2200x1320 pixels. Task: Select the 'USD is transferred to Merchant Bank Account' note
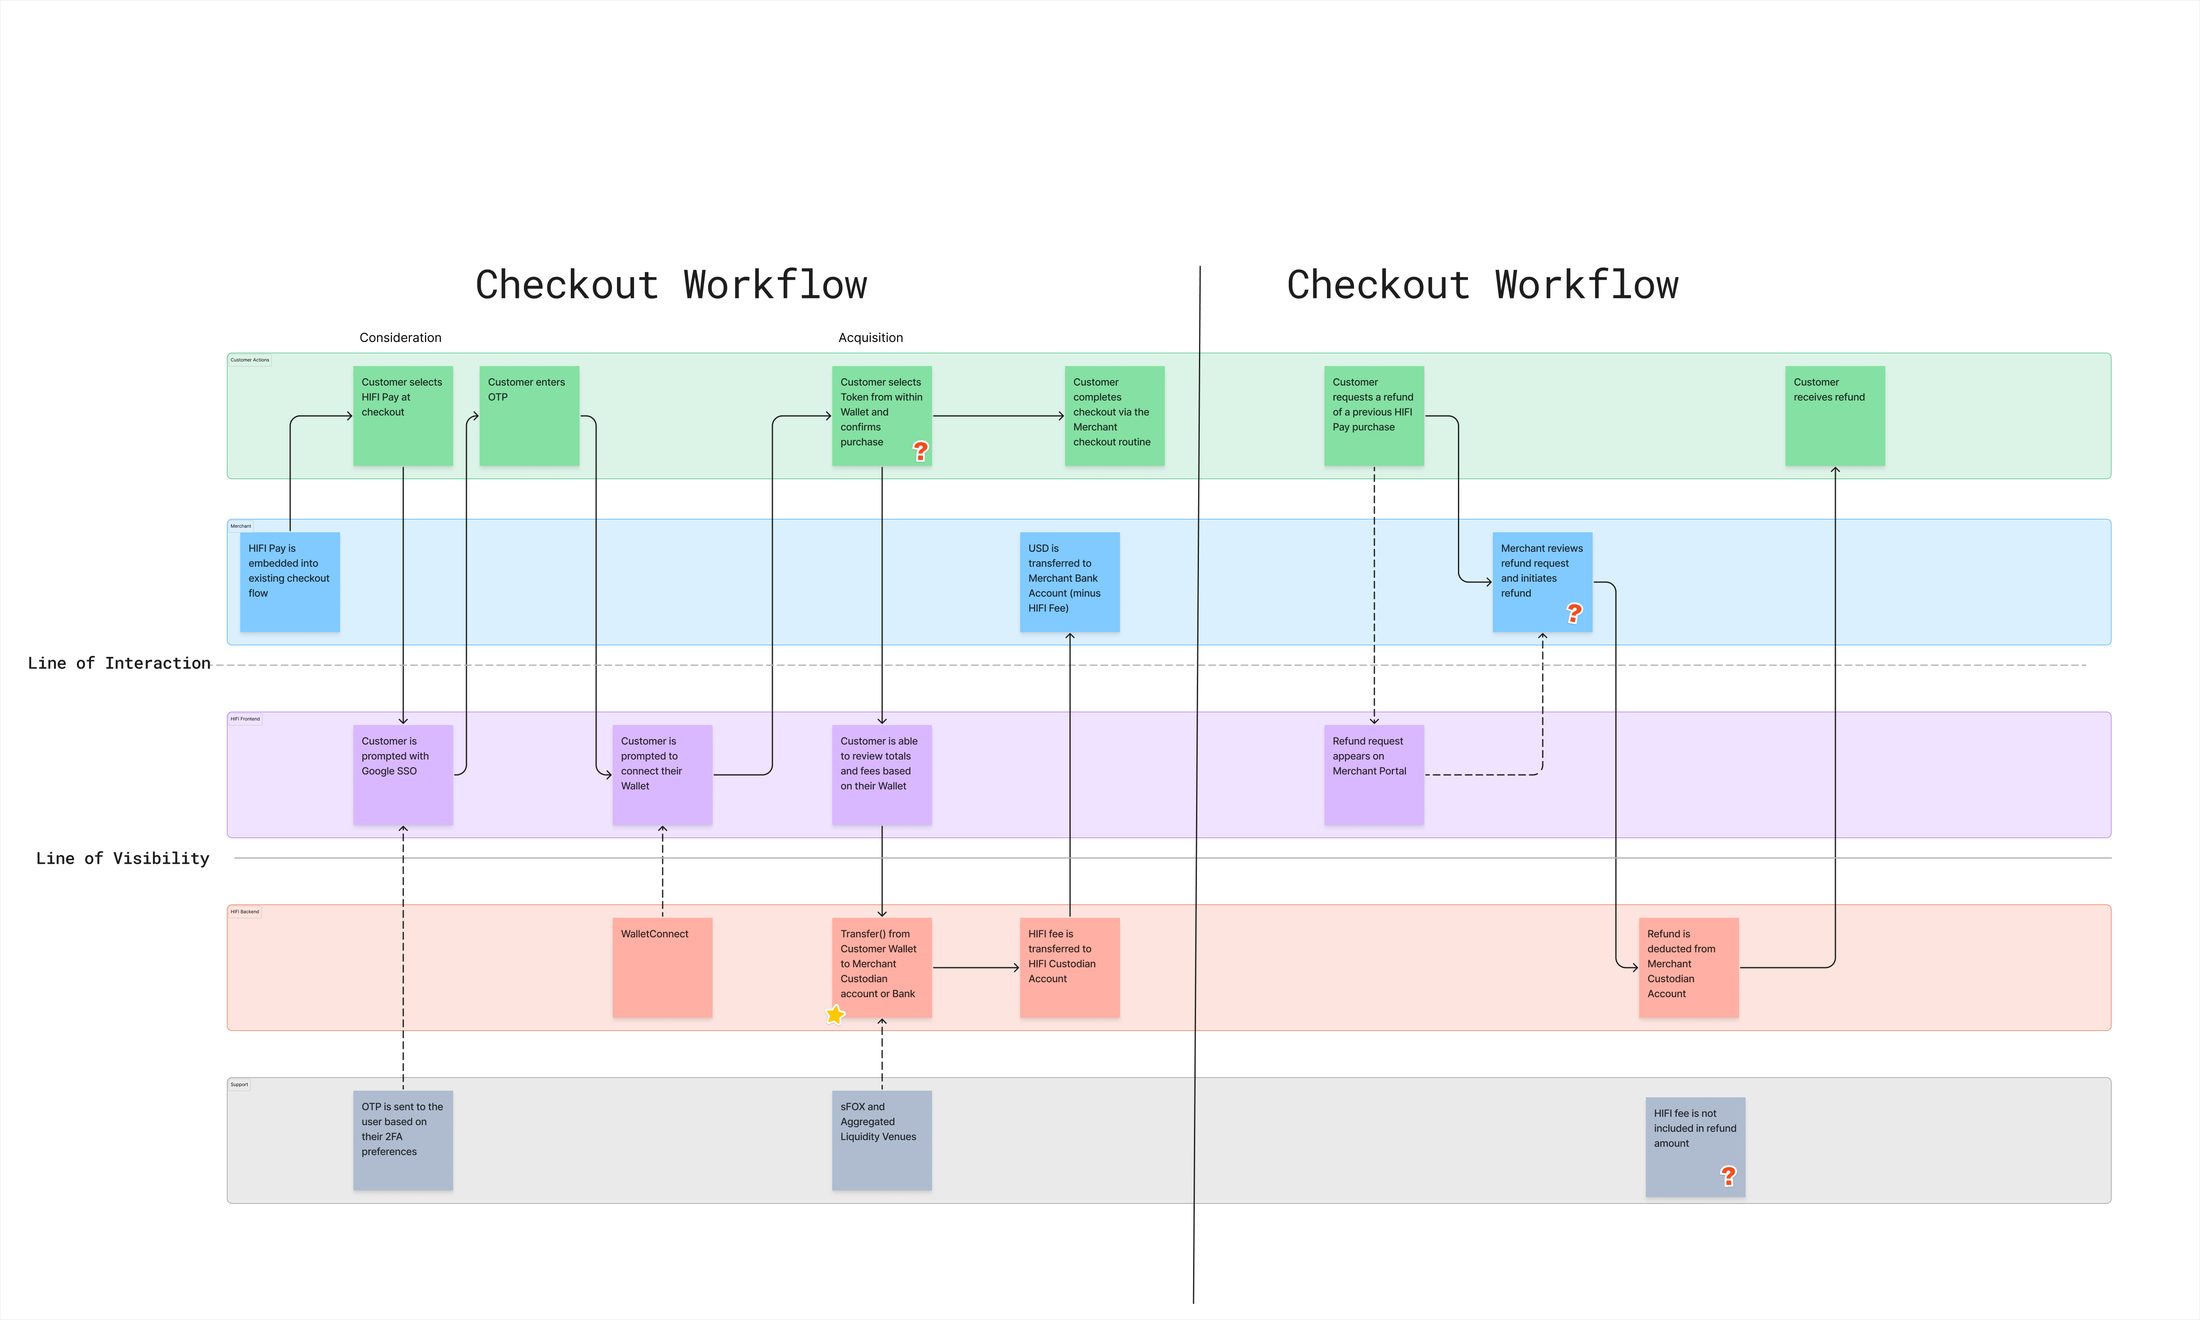[x=1070, y=582]
